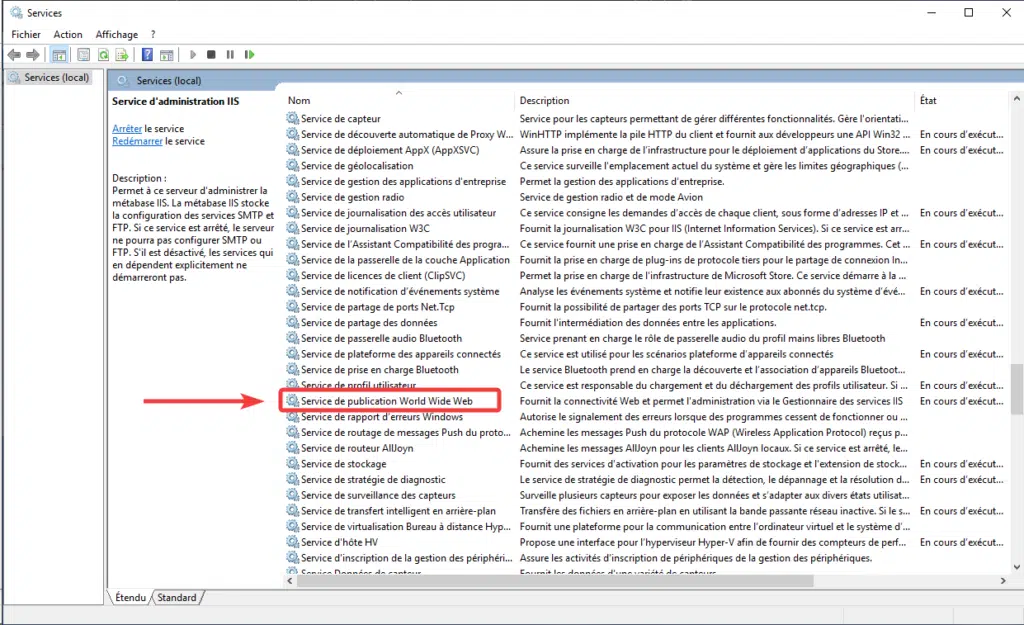Select Service de plateforme des appareils connectés
The width and height of the screenshot is (1024, 625).
[400, 353]
